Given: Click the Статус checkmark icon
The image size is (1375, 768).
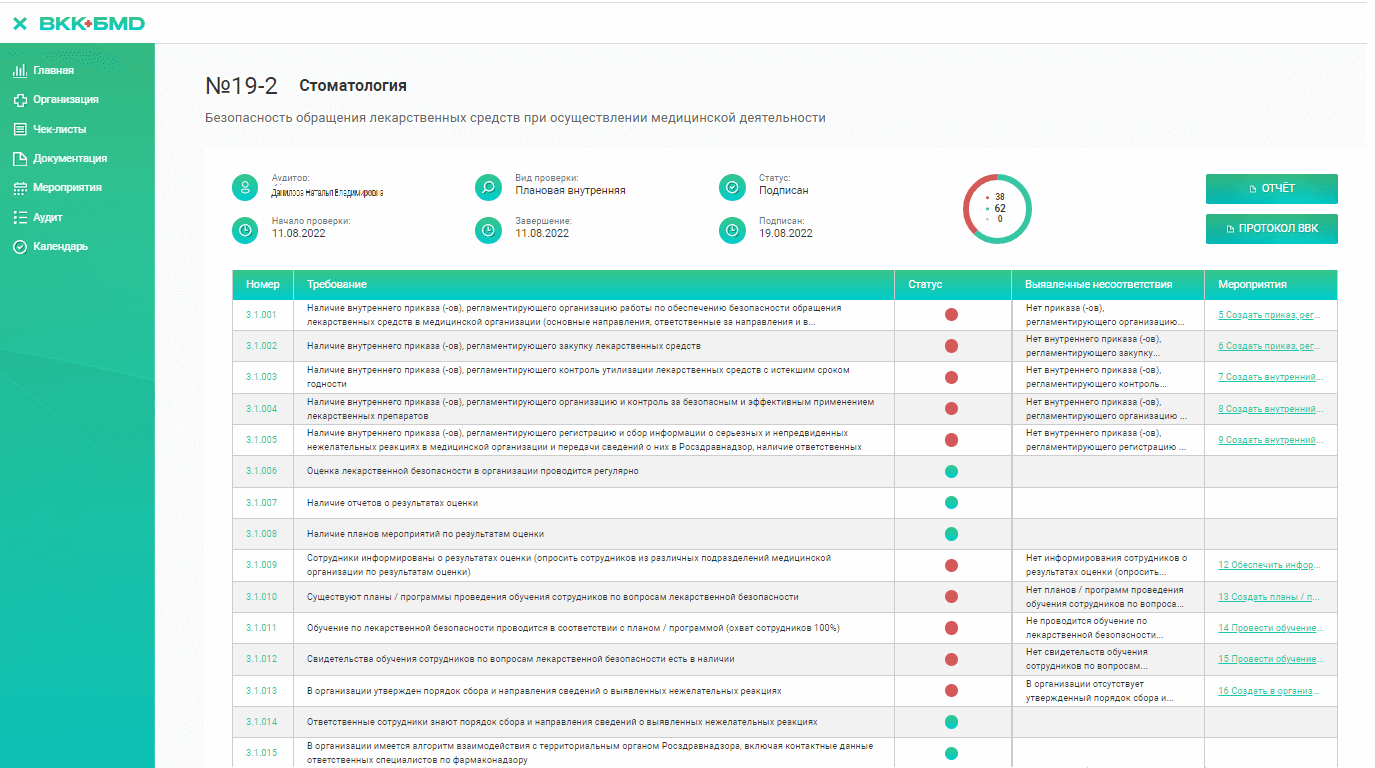Looking at the screenshot, I should pyautogui.click(x=732, y=187).
